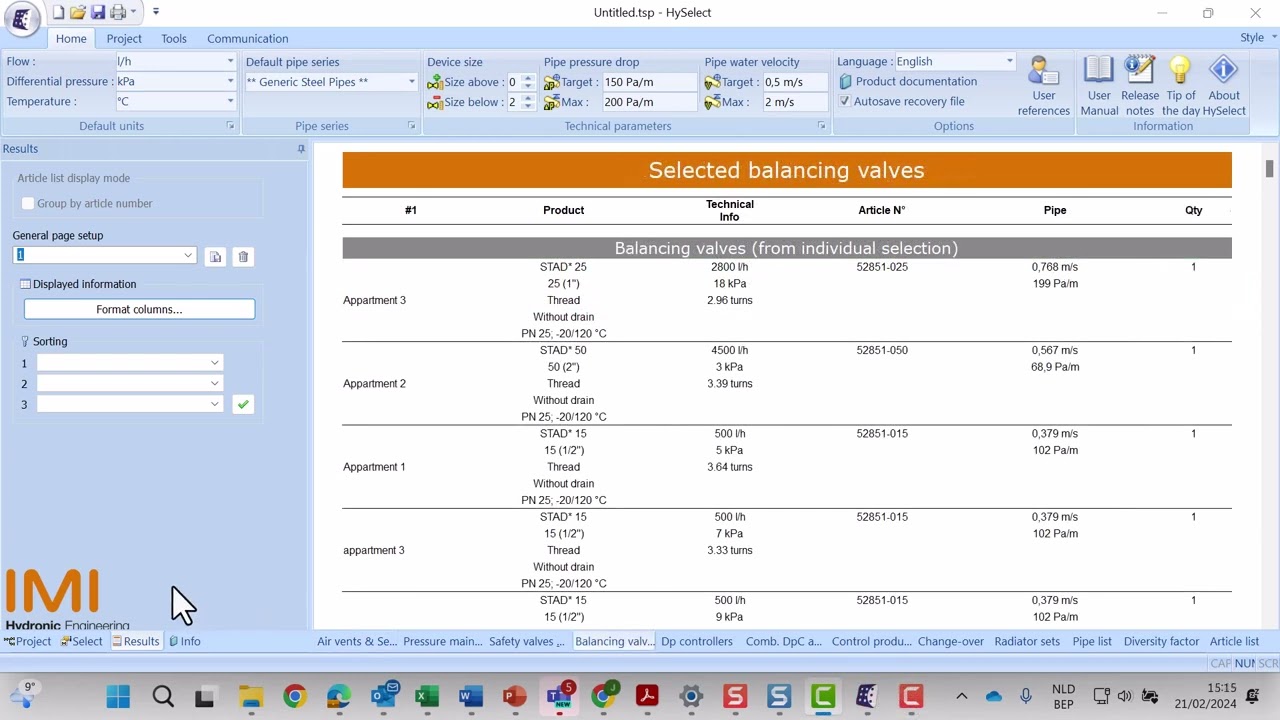
Task: Open a file using the folder icon
Action: (78, 12)
